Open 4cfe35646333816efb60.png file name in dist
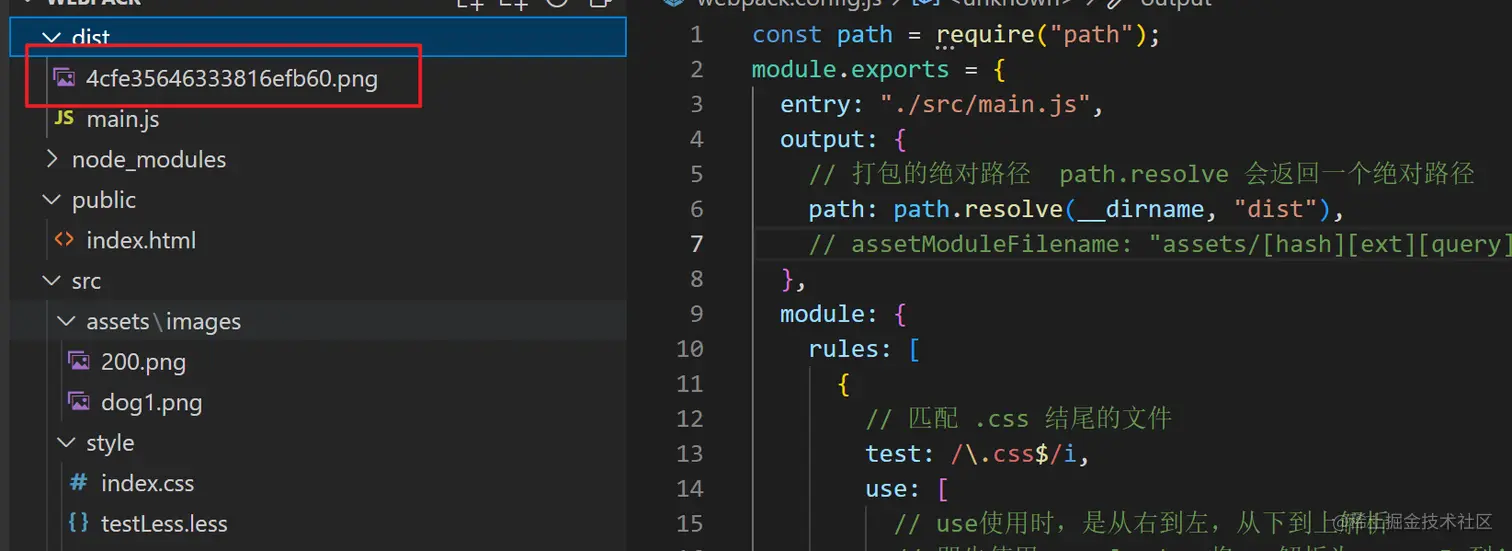The width and height of the screenshot is (1512, 551). tap(232, 78)
